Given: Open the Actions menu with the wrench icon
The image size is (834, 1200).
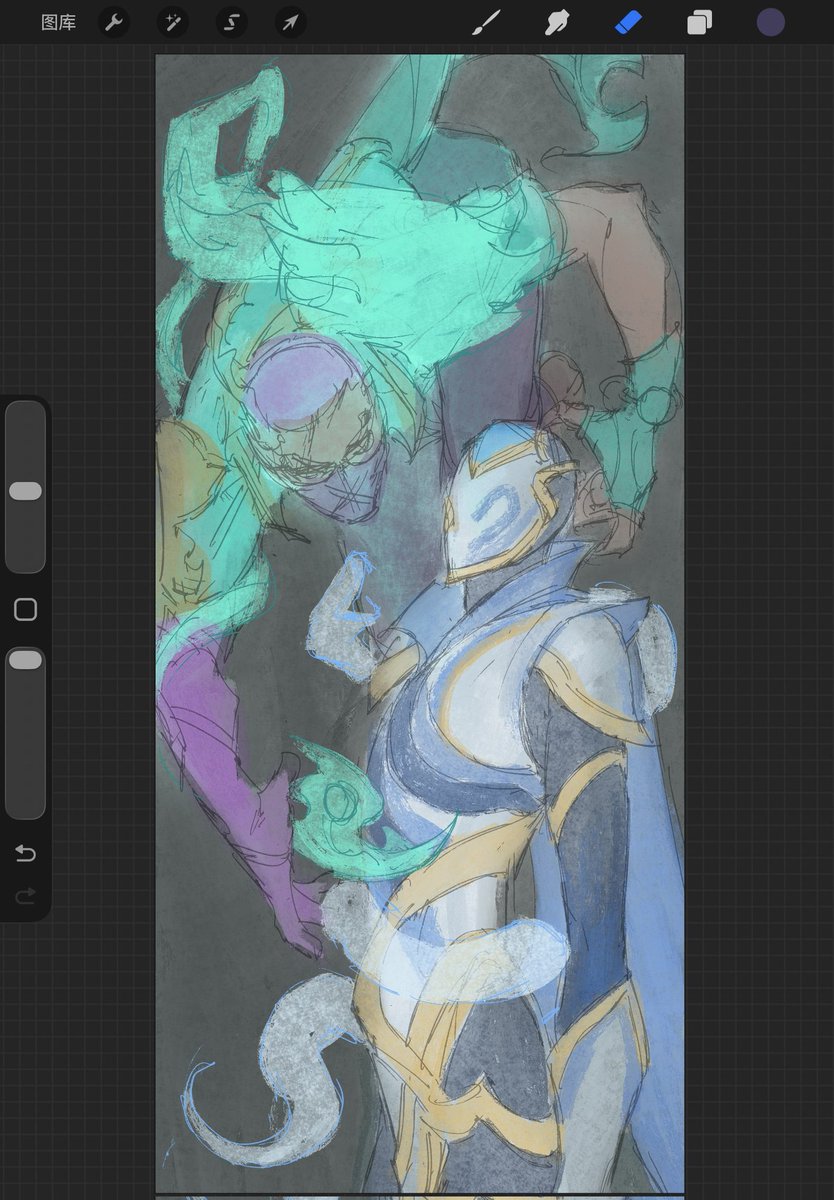Looking at the screenshot, I should click(113, 21).
